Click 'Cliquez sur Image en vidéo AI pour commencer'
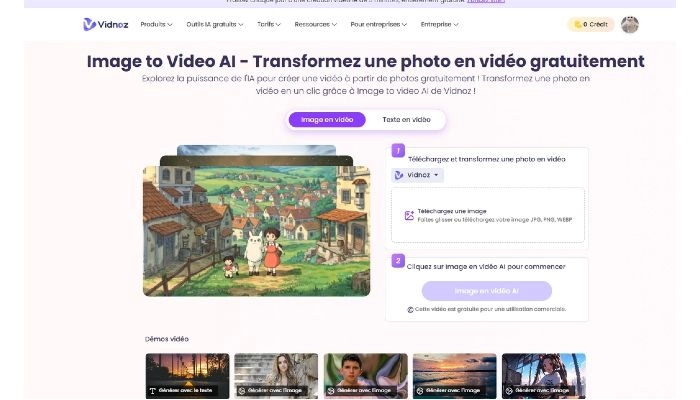The height and width of the screenshot is (400, 700). [x=486, y=267]
